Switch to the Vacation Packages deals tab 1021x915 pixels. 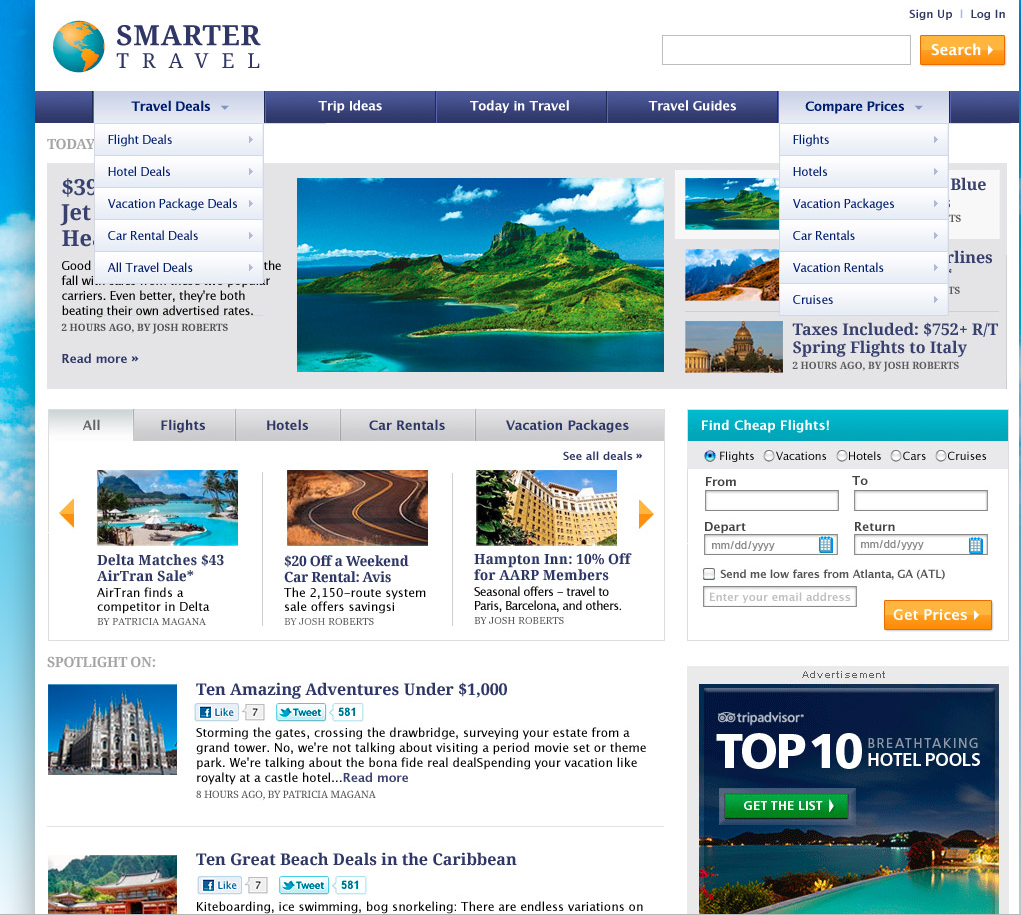[568, 425]
